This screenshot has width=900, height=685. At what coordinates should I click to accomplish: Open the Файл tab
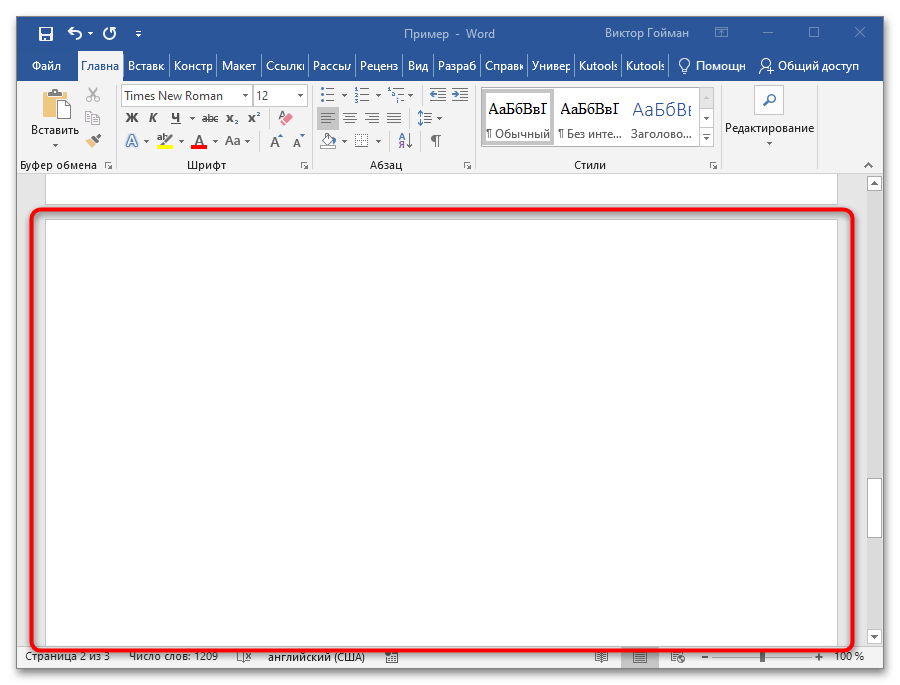pos(46,66)
